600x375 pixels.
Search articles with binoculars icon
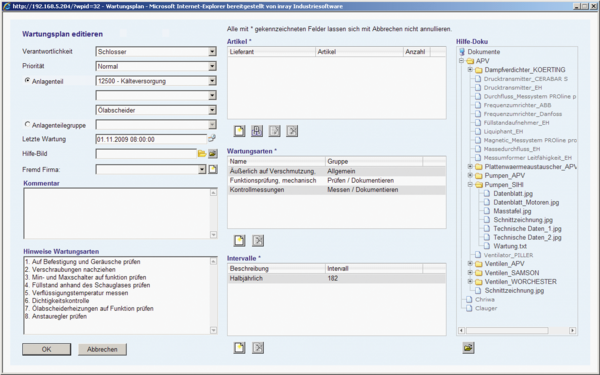[257, 131]
